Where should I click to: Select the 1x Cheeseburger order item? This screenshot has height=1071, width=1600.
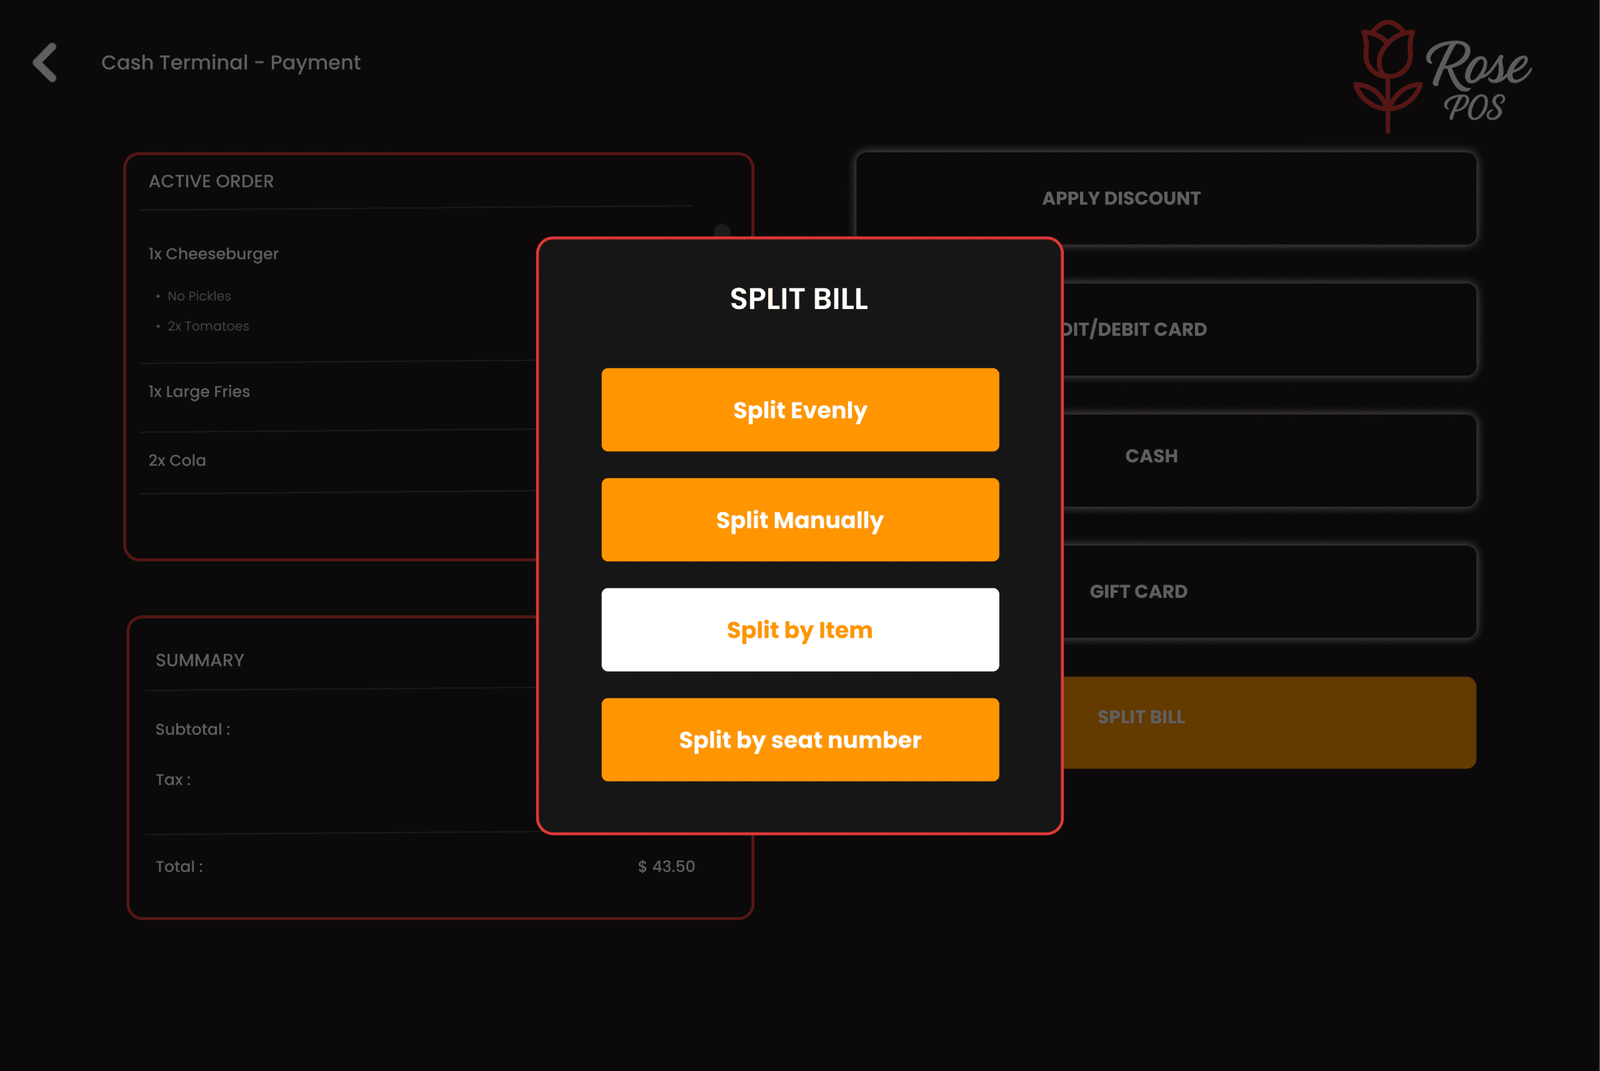pyautogui.click(x=214, y=254)
